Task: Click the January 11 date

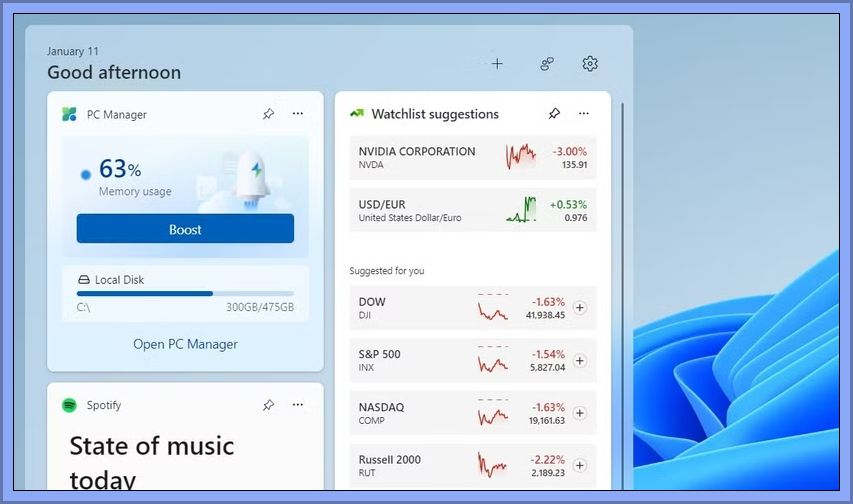Action: (72, 51)
